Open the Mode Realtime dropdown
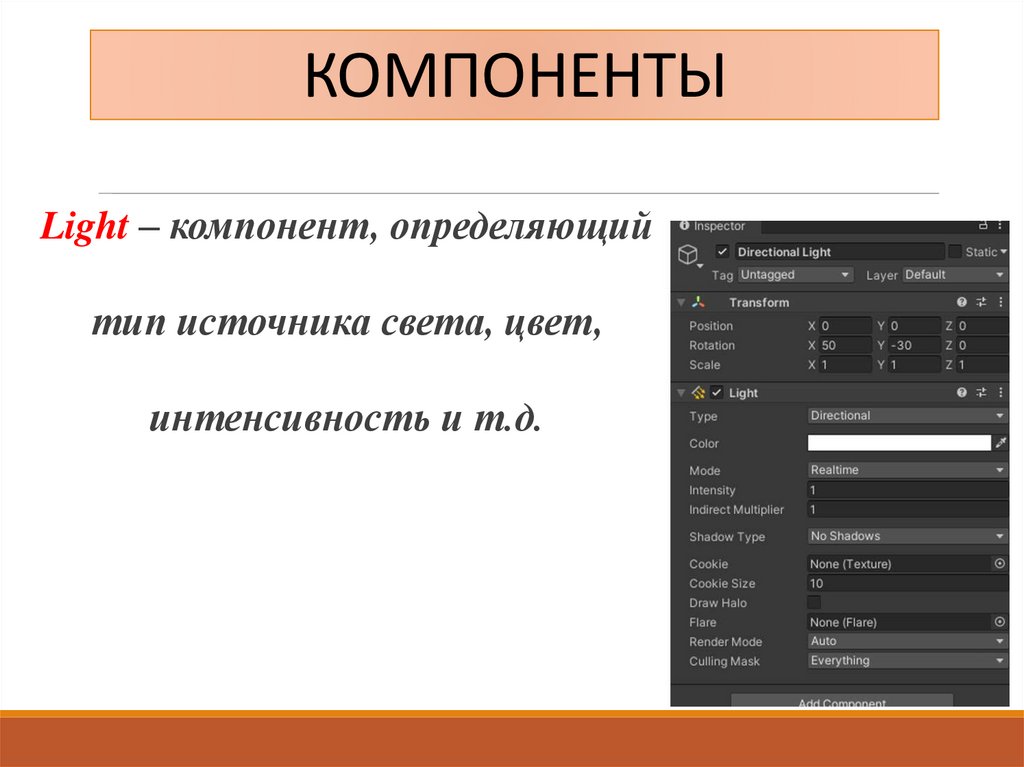The width and height of the screenshot is (1024, 767). [x=908, y=470]
